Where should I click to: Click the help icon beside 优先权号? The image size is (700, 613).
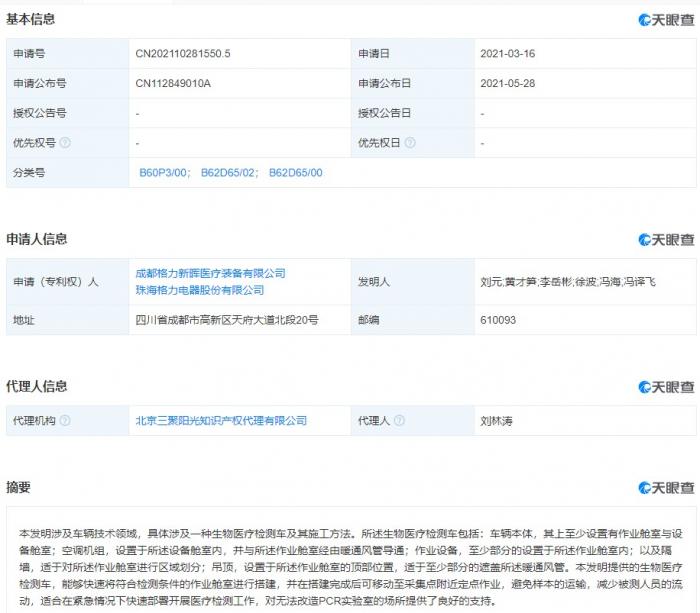(65, 143)
